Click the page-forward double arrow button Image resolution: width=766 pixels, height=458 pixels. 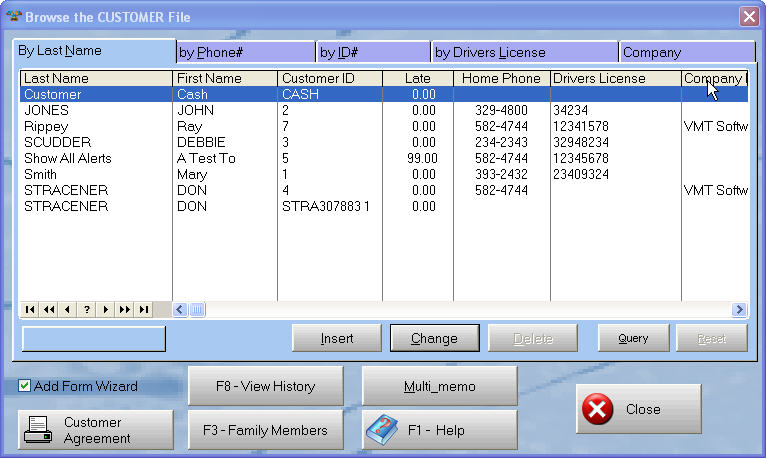tap(125, 310)
